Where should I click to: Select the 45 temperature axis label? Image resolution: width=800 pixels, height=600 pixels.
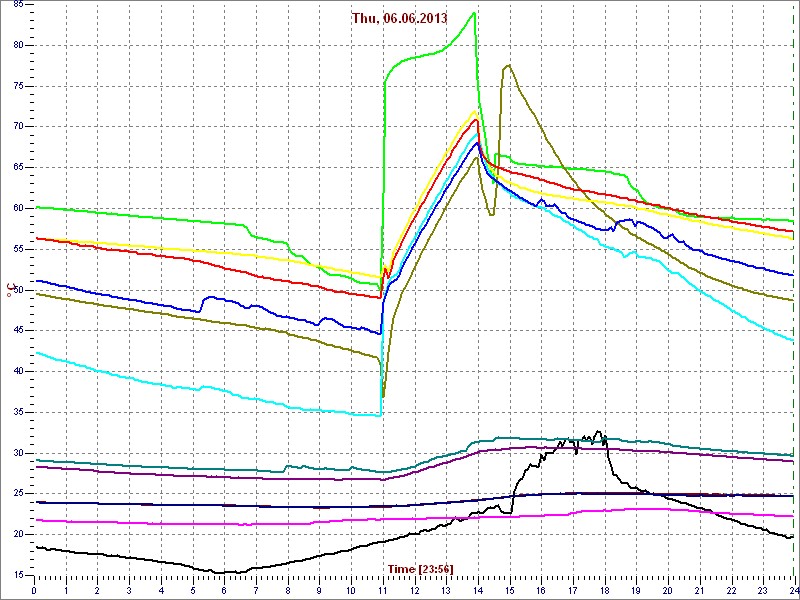17,331
